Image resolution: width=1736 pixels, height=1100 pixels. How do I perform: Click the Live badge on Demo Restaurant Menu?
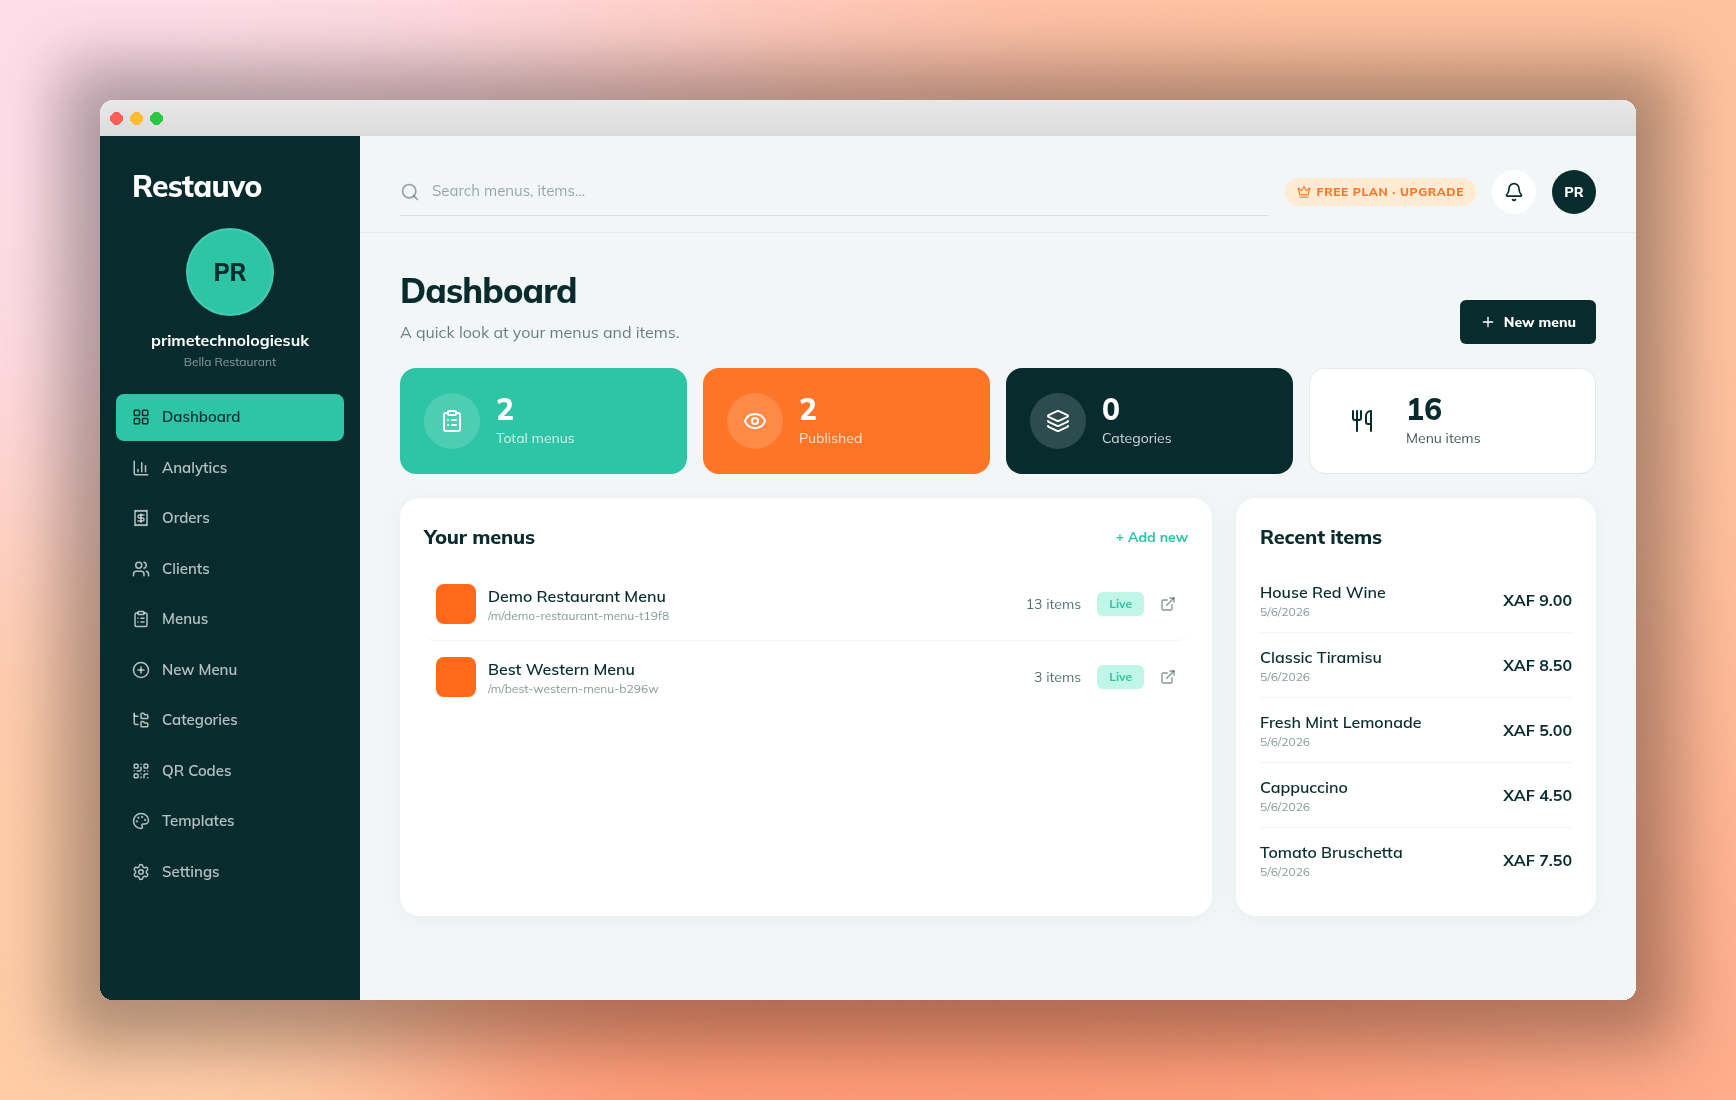[x=1120, y=604]
